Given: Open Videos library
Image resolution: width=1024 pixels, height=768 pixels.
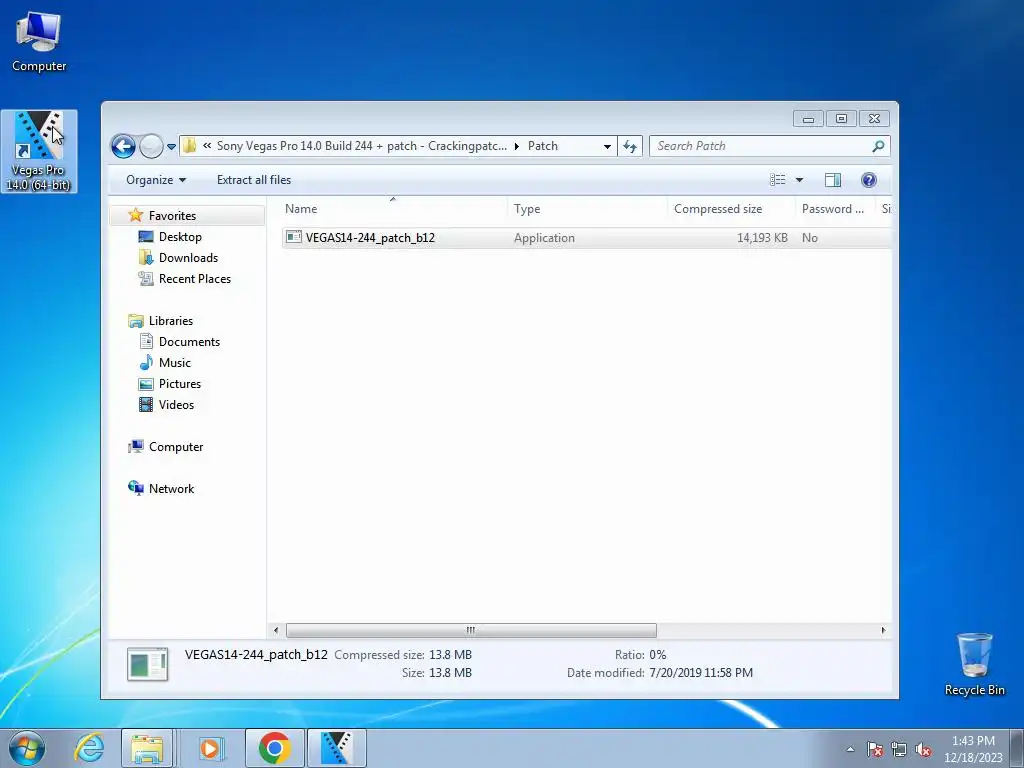Looking at the screenshot, I should pyautogui.click(x=176, y=404).
